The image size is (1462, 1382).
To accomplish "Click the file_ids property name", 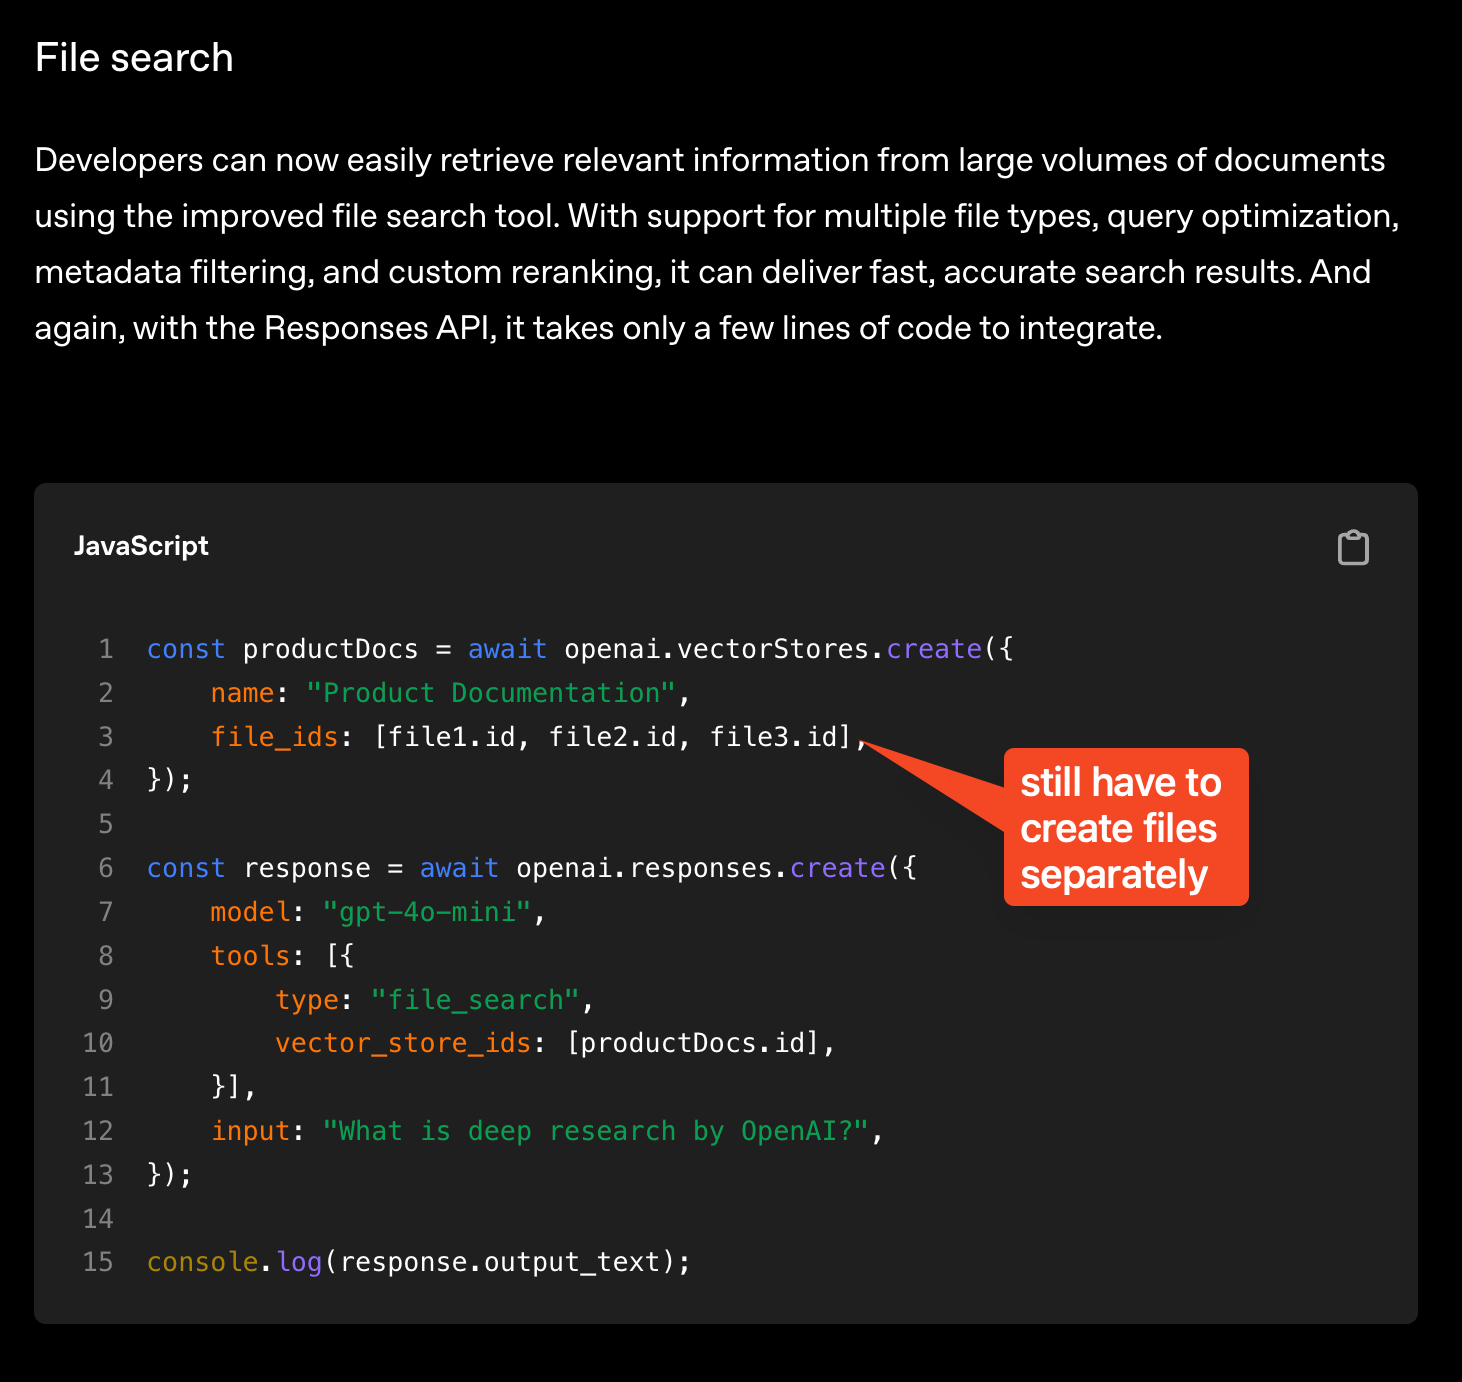I will (274, 737).
